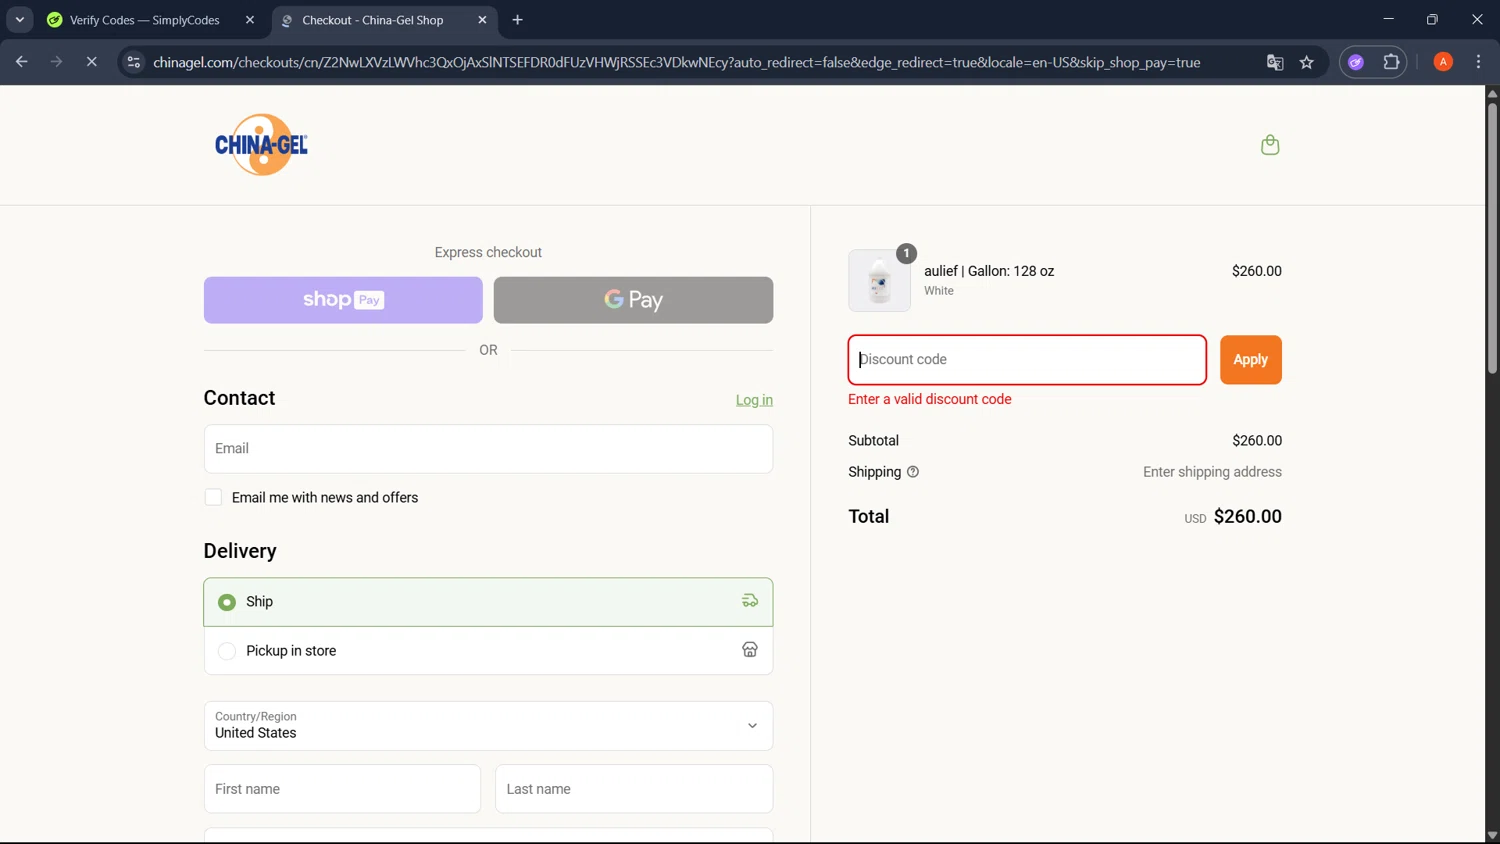Open a new browser tab
This screenshot has width=1500, height=844.
(517, 20)
